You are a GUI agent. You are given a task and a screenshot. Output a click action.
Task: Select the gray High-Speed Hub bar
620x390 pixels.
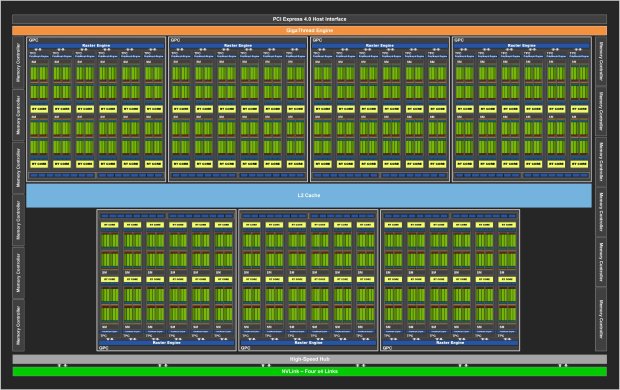pos(309,359)
